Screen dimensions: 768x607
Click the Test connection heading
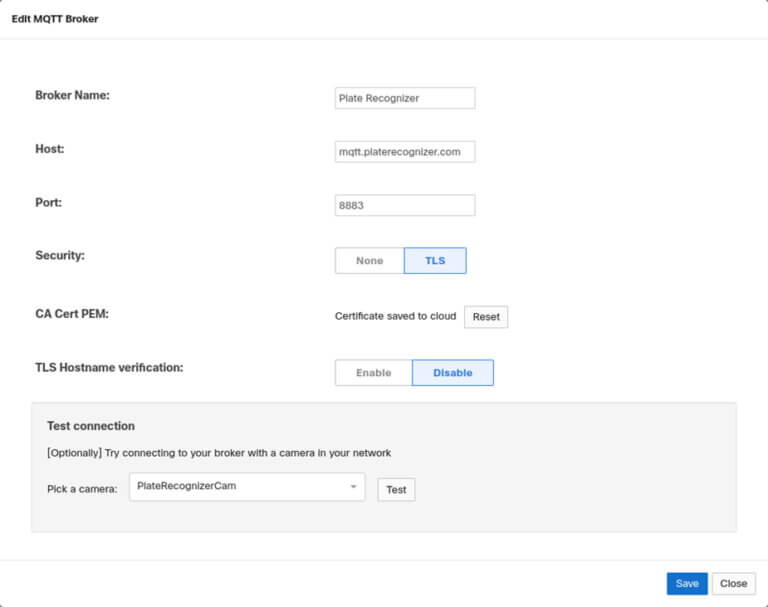(91, 426)
